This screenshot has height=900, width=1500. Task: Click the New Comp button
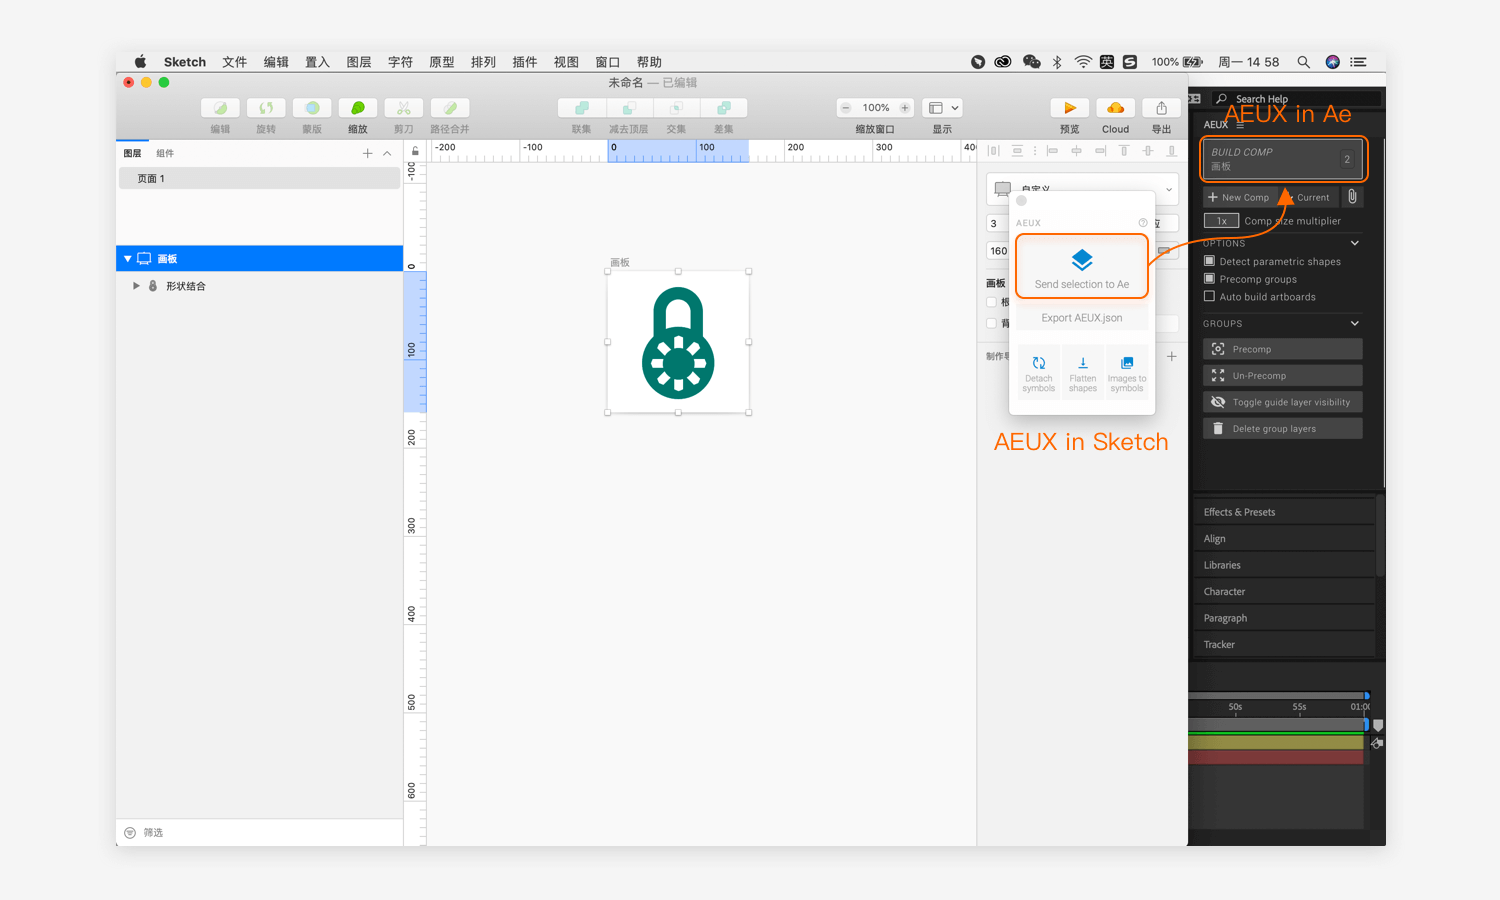tap(1237, 197)
